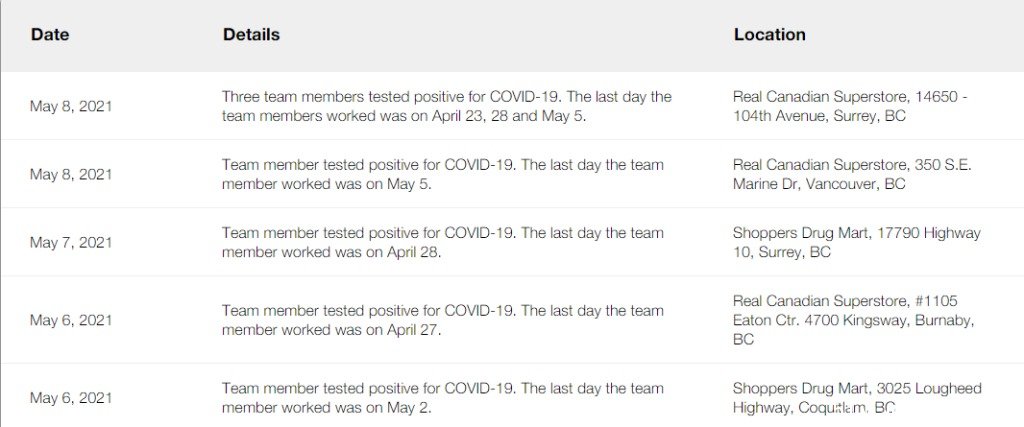Select the Lougheed Highway Coquitlam location

coord(857,398)
